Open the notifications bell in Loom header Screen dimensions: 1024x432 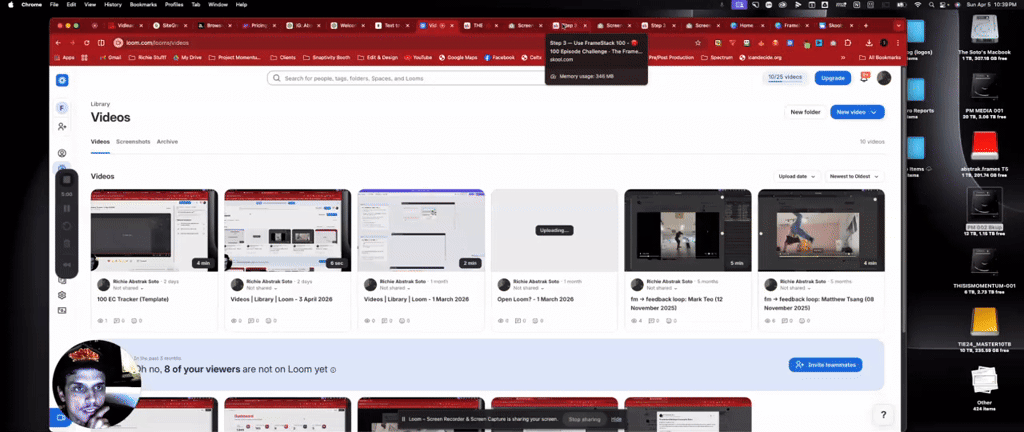click(865, 77)
